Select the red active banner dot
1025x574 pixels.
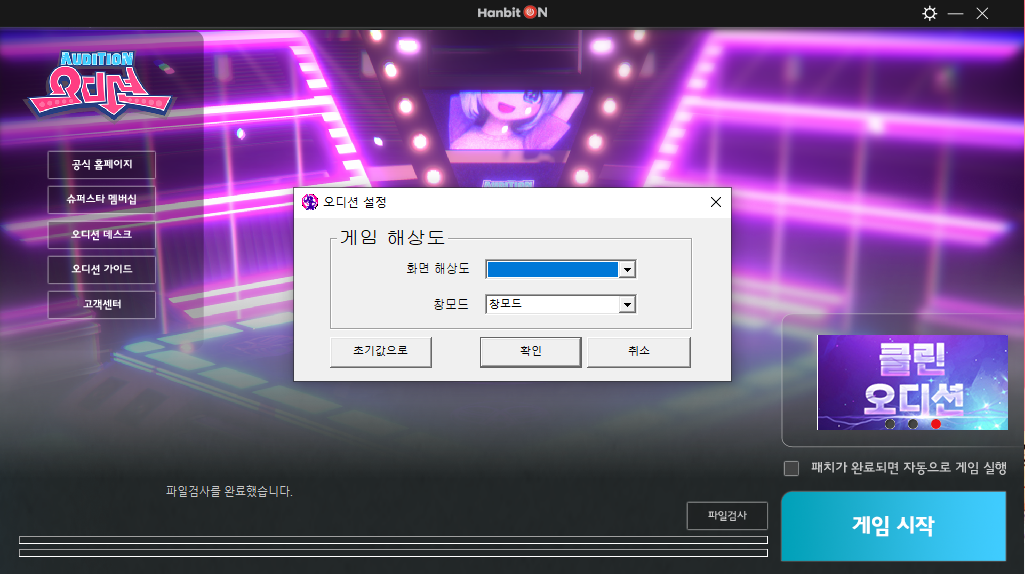[935, 424]
